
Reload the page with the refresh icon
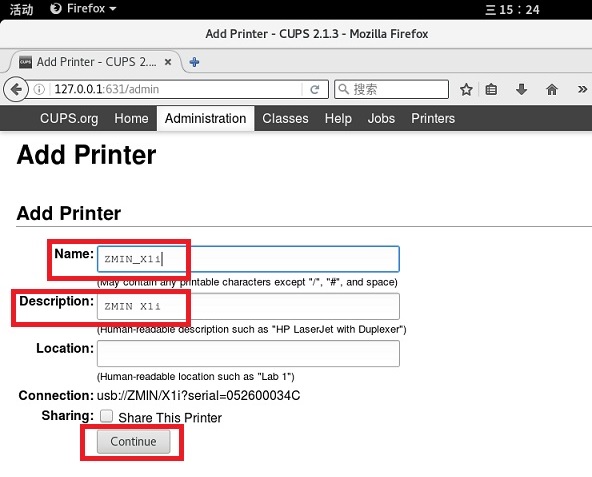(314, 90)
